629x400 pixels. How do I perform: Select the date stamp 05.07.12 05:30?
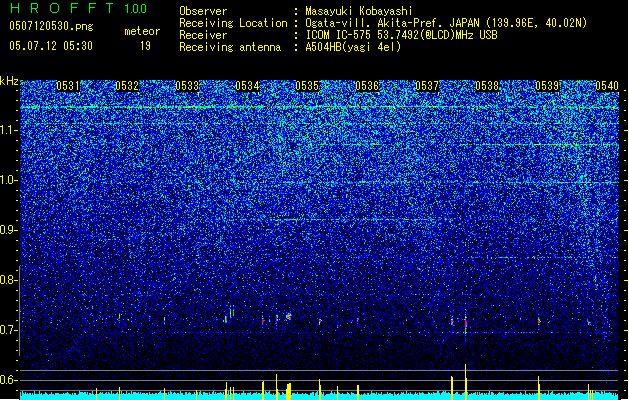click(51, 46)
